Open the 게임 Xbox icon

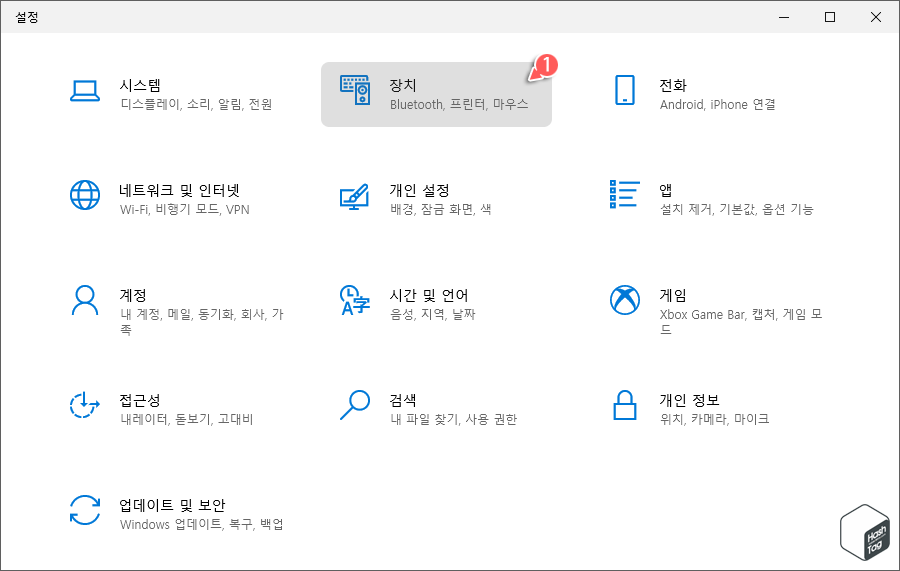coord(624,300)
